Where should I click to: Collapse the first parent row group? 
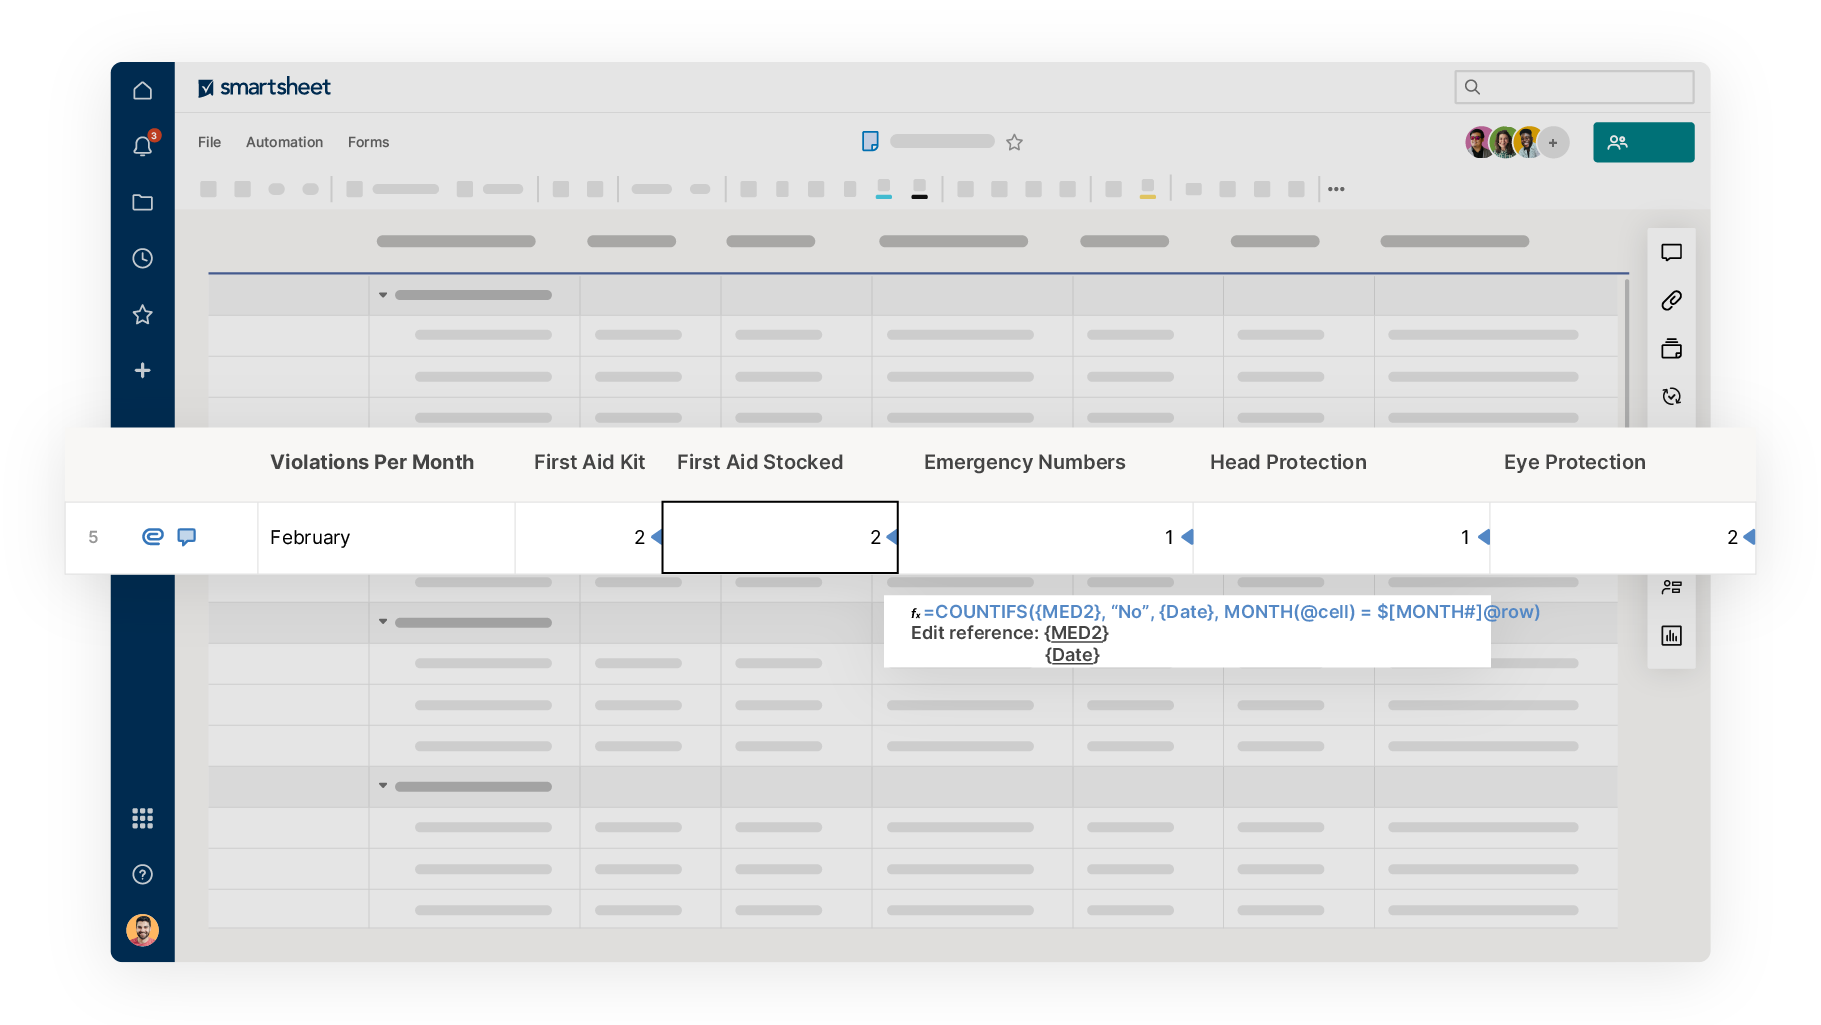(383, 295)
